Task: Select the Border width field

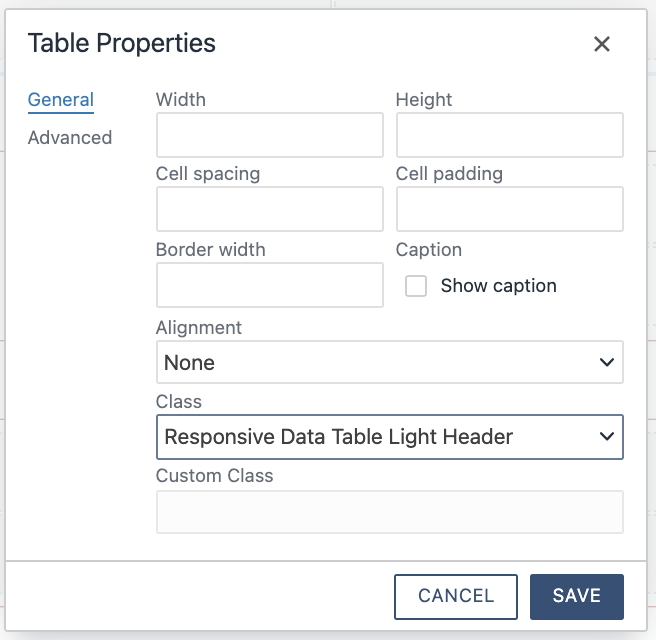Action: pos(270,285)
